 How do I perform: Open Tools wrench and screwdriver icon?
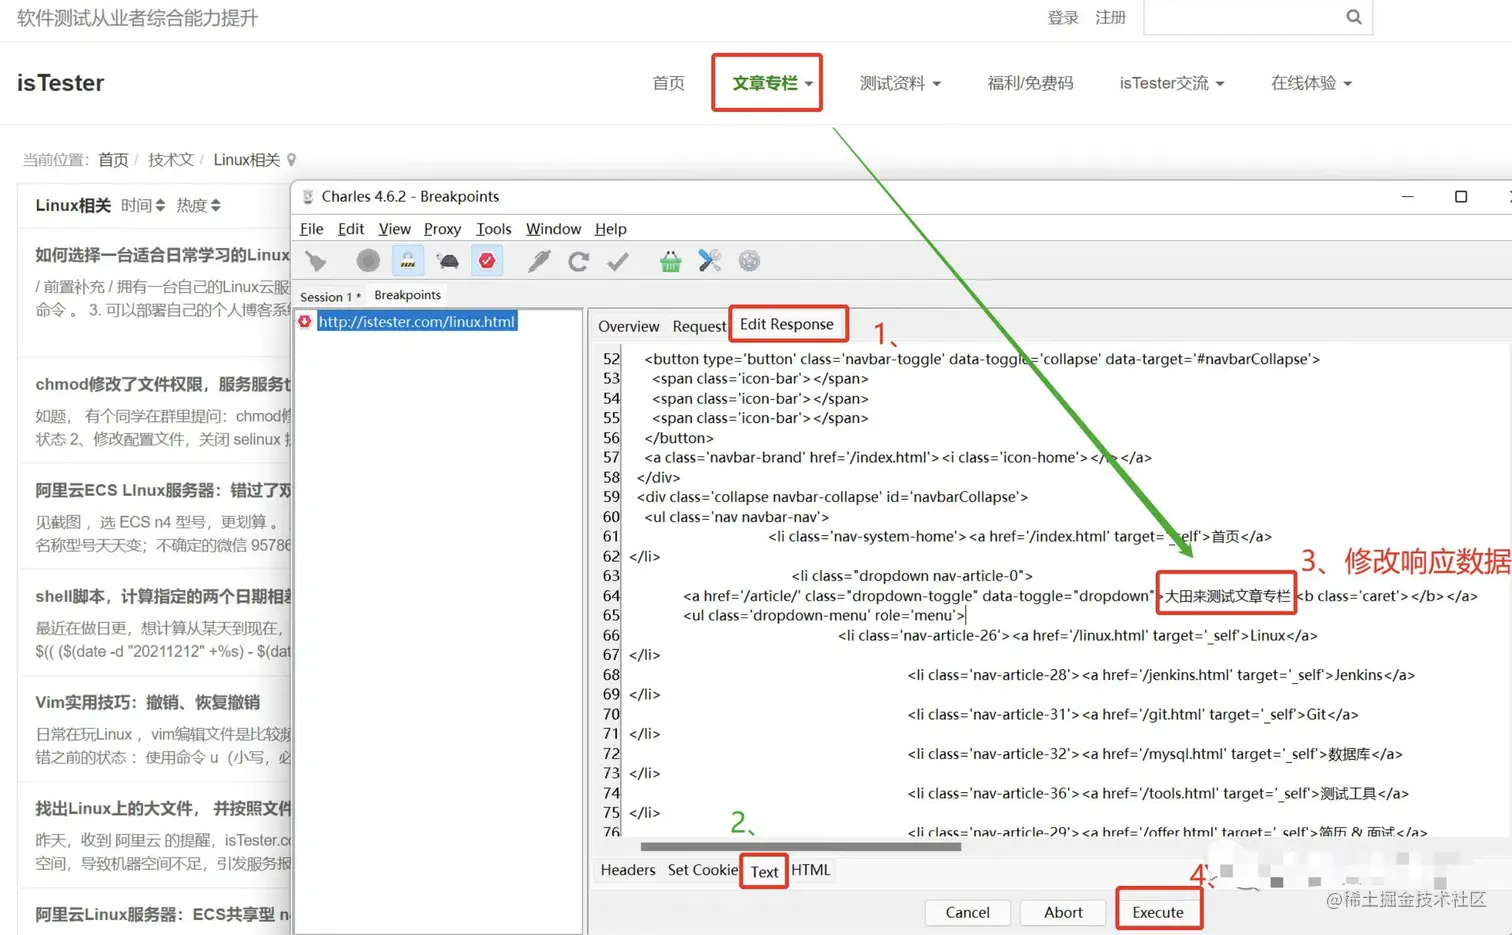click(x=709, y=261)
